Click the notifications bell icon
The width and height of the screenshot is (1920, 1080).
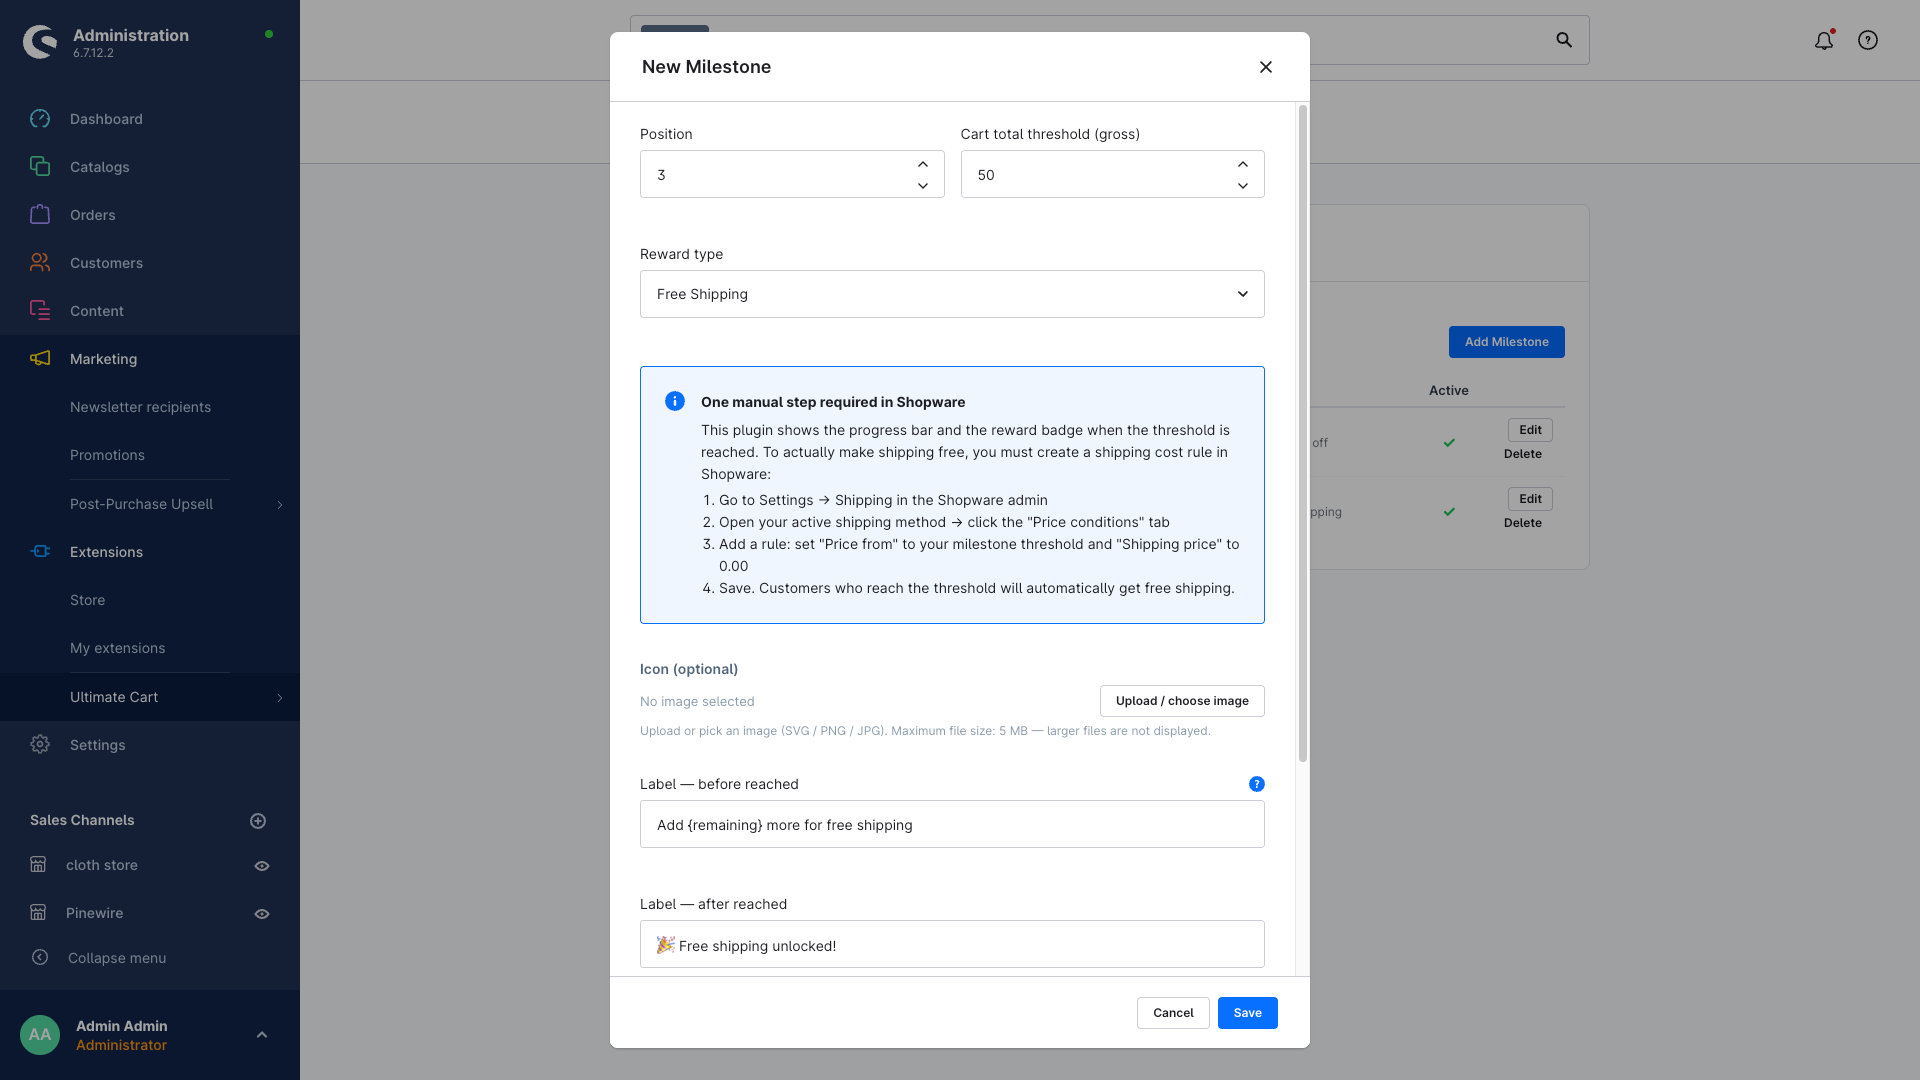1824,40
